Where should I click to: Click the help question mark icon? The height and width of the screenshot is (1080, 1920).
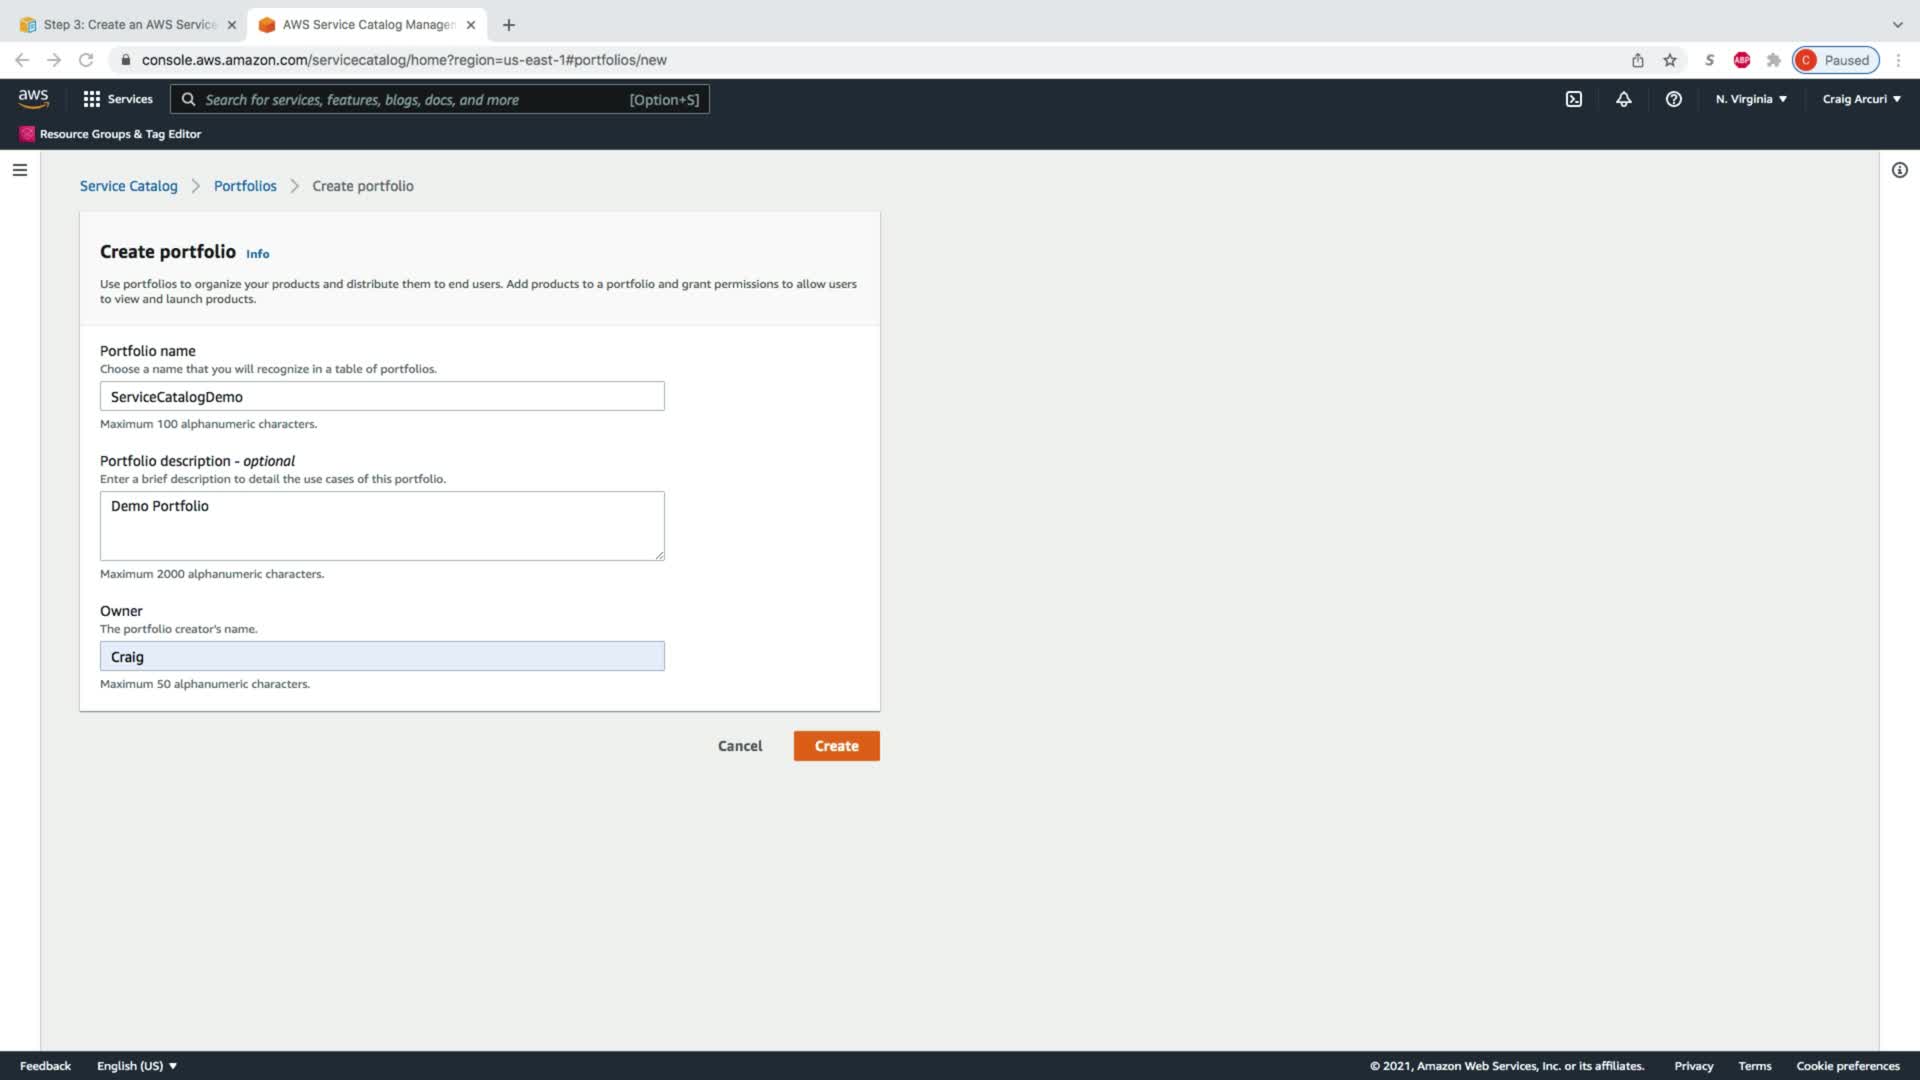coord(1673,99)
